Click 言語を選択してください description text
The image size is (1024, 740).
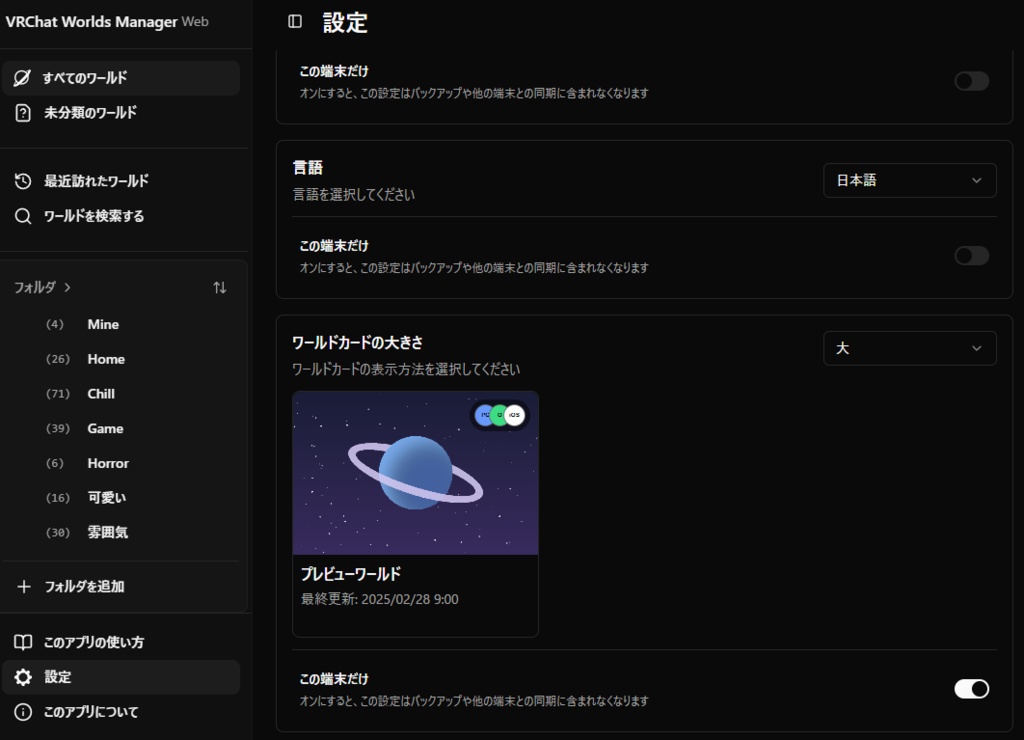pos(353,195)
